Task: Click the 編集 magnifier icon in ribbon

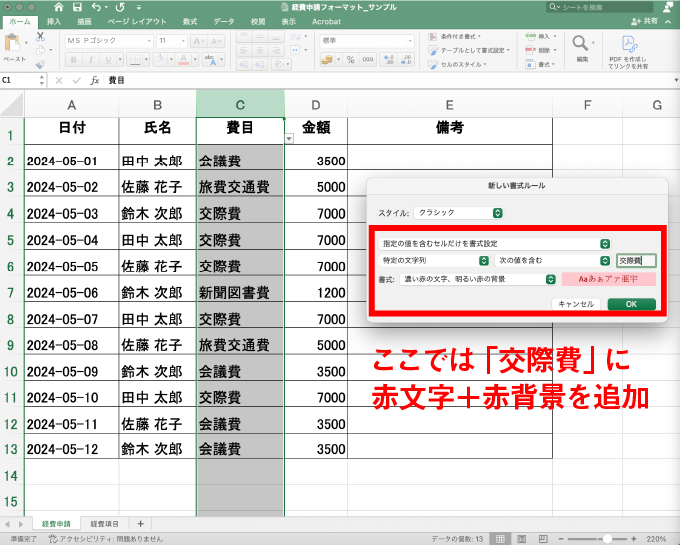Action: (x=582, y=44)
